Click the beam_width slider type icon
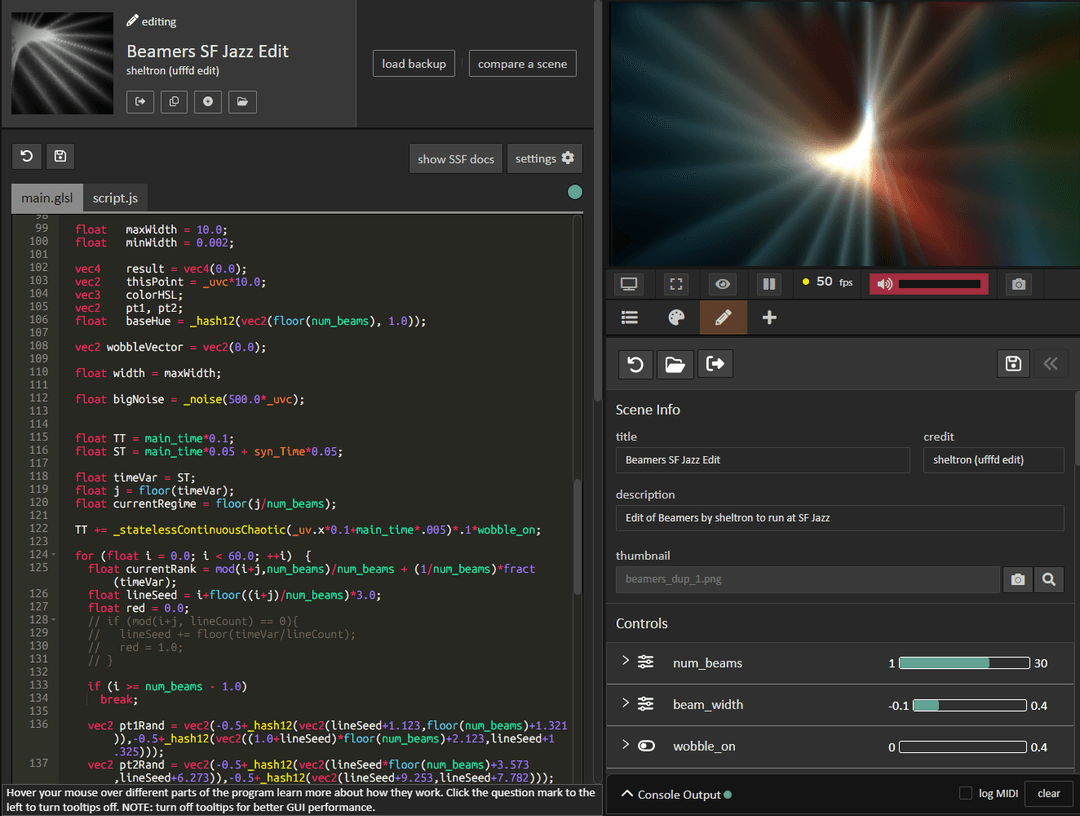This screenshot has width=1080, height=816. tap(646, 704)
